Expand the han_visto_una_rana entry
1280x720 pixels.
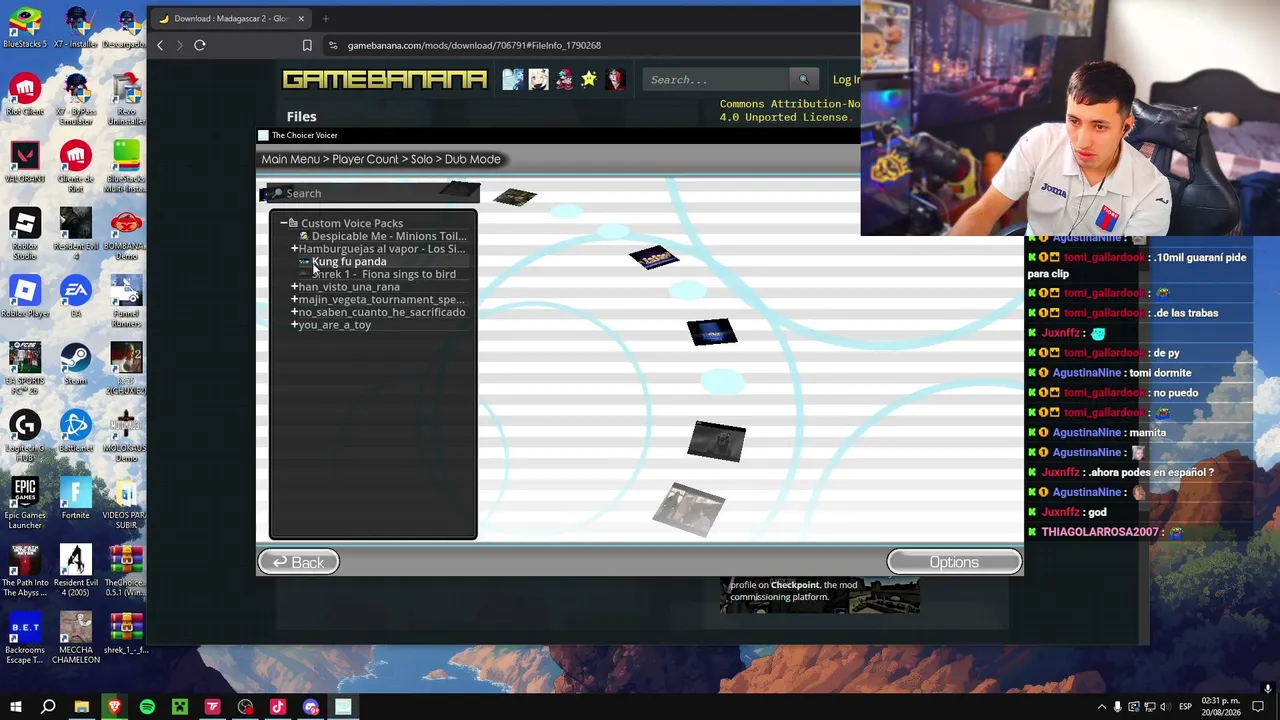(294, 287)
